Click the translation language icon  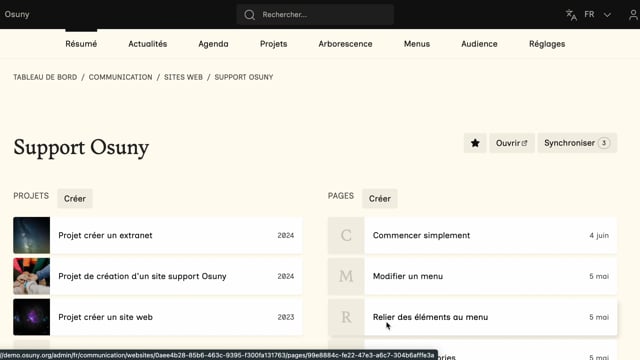coord(571,15)
